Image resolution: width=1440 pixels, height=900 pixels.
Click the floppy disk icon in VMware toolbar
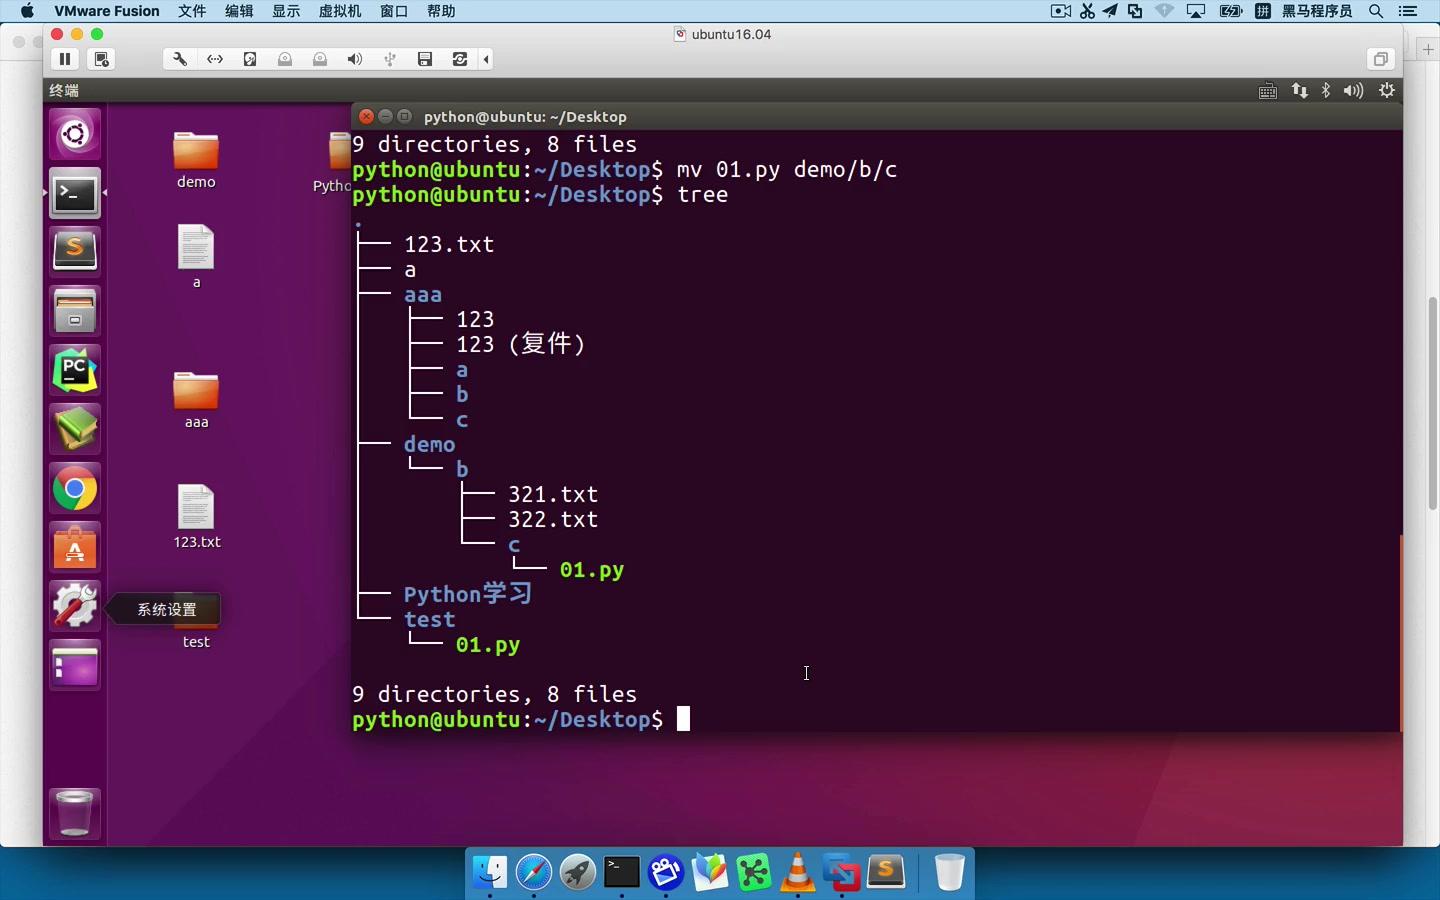point(425,59)
